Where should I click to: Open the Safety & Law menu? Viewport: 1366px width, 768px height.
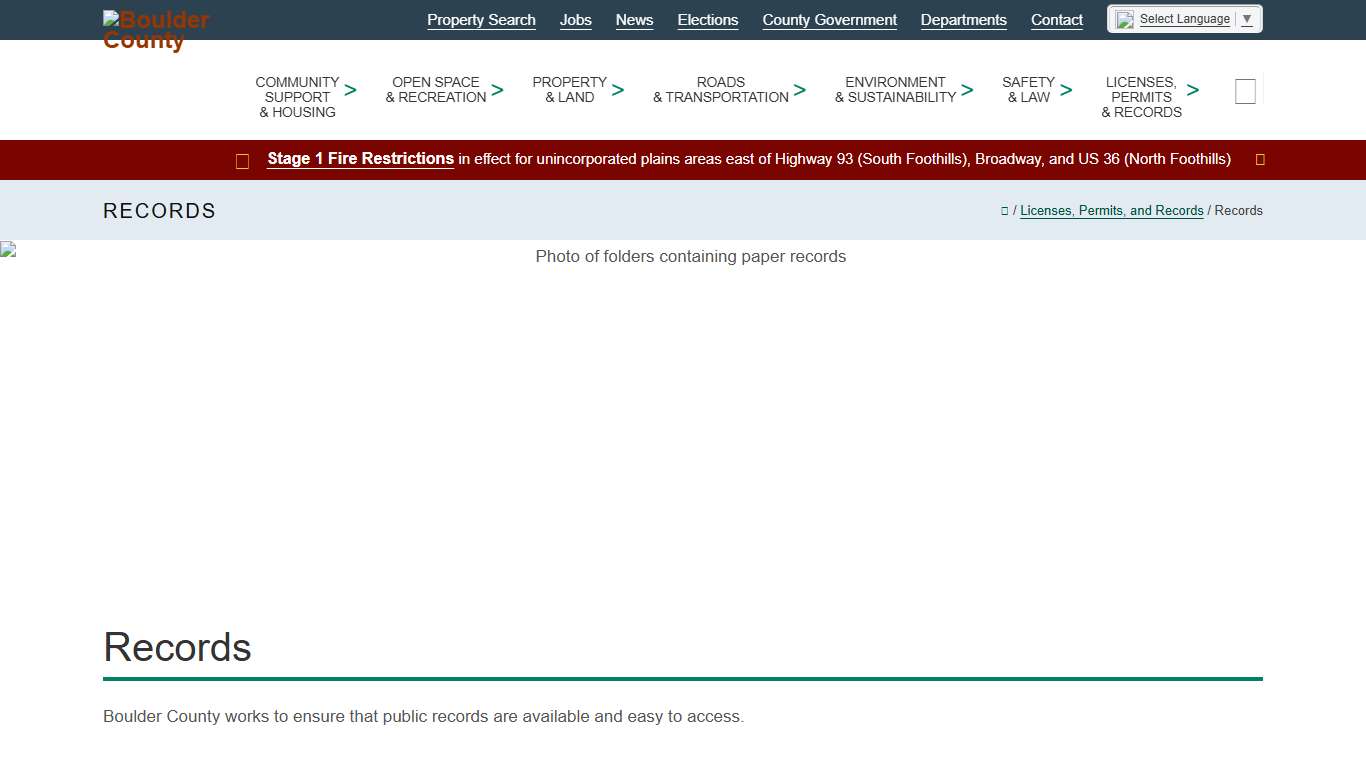1028,90
